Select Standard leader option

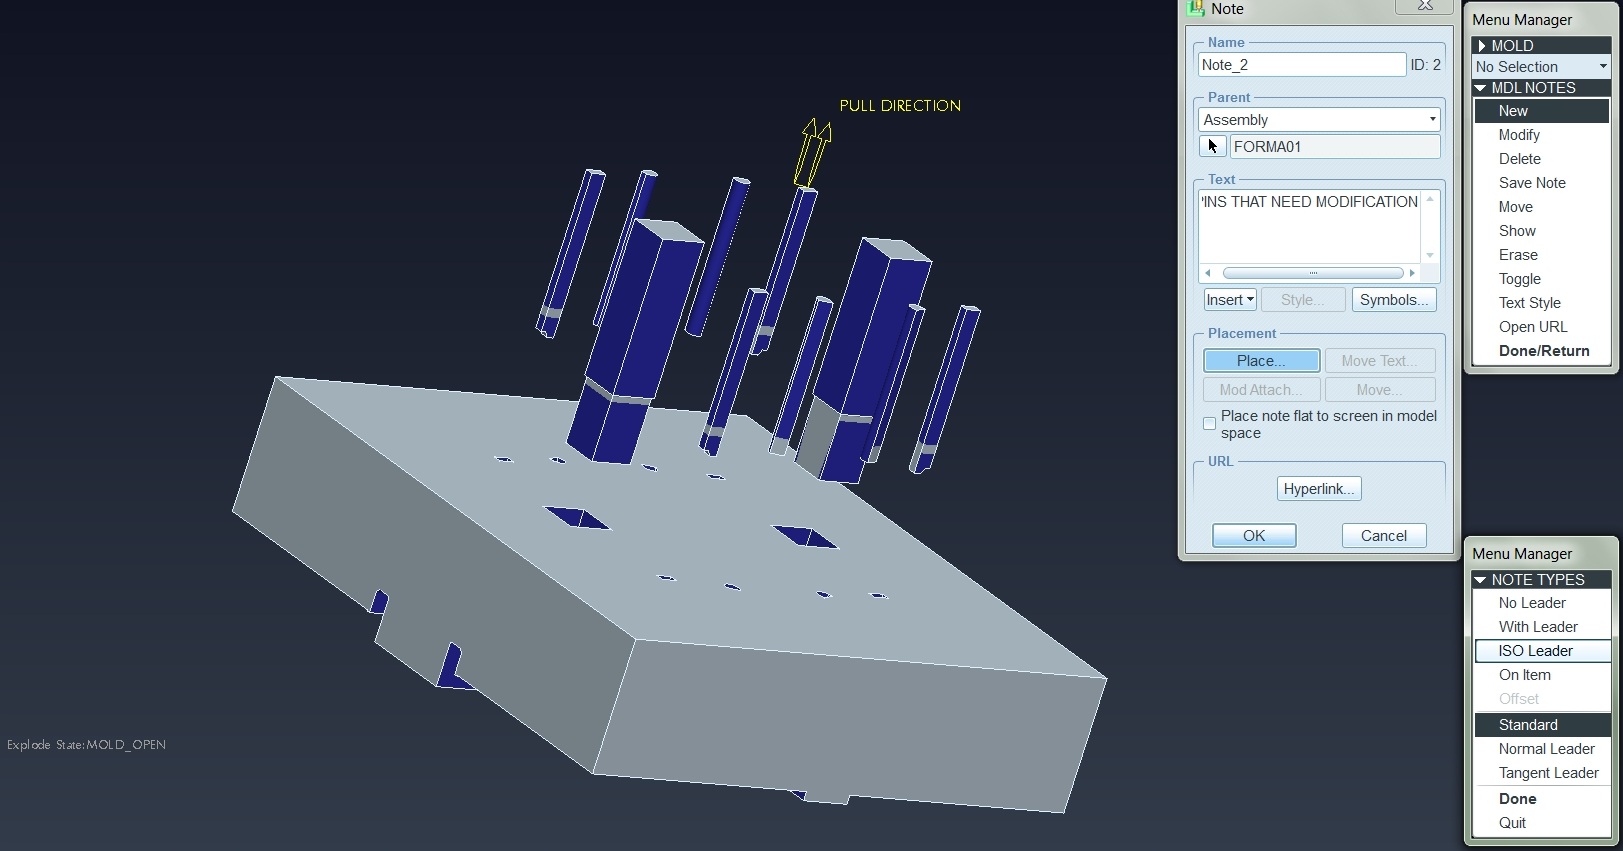tap(1541, 725)
